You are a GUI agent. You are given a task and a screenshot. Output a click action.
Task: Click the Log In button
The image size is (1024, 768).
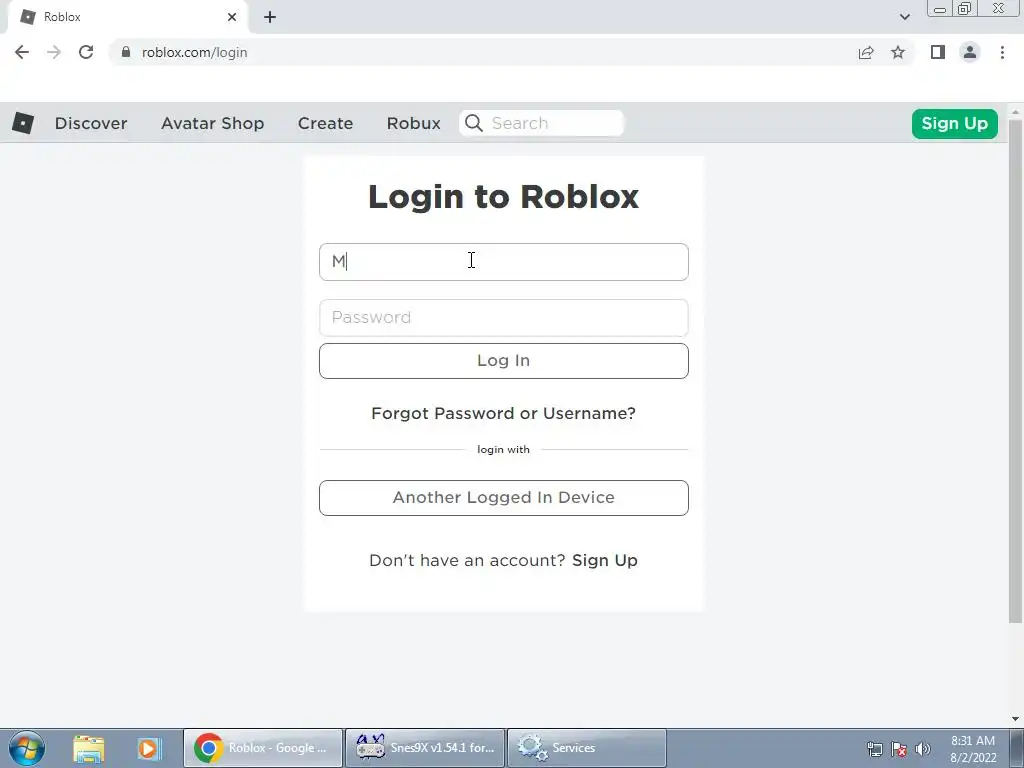(x=504, y=360)
